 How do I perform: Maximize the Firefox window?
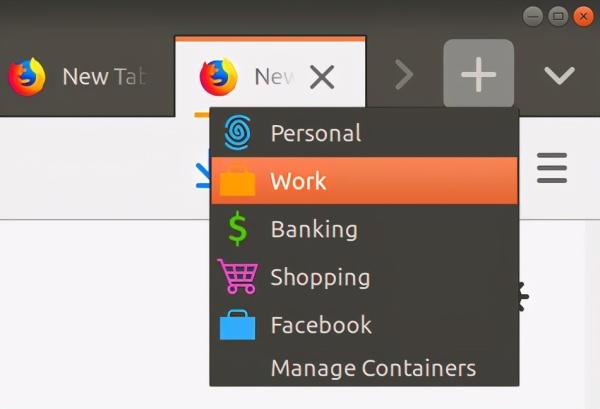click(558, 16)
